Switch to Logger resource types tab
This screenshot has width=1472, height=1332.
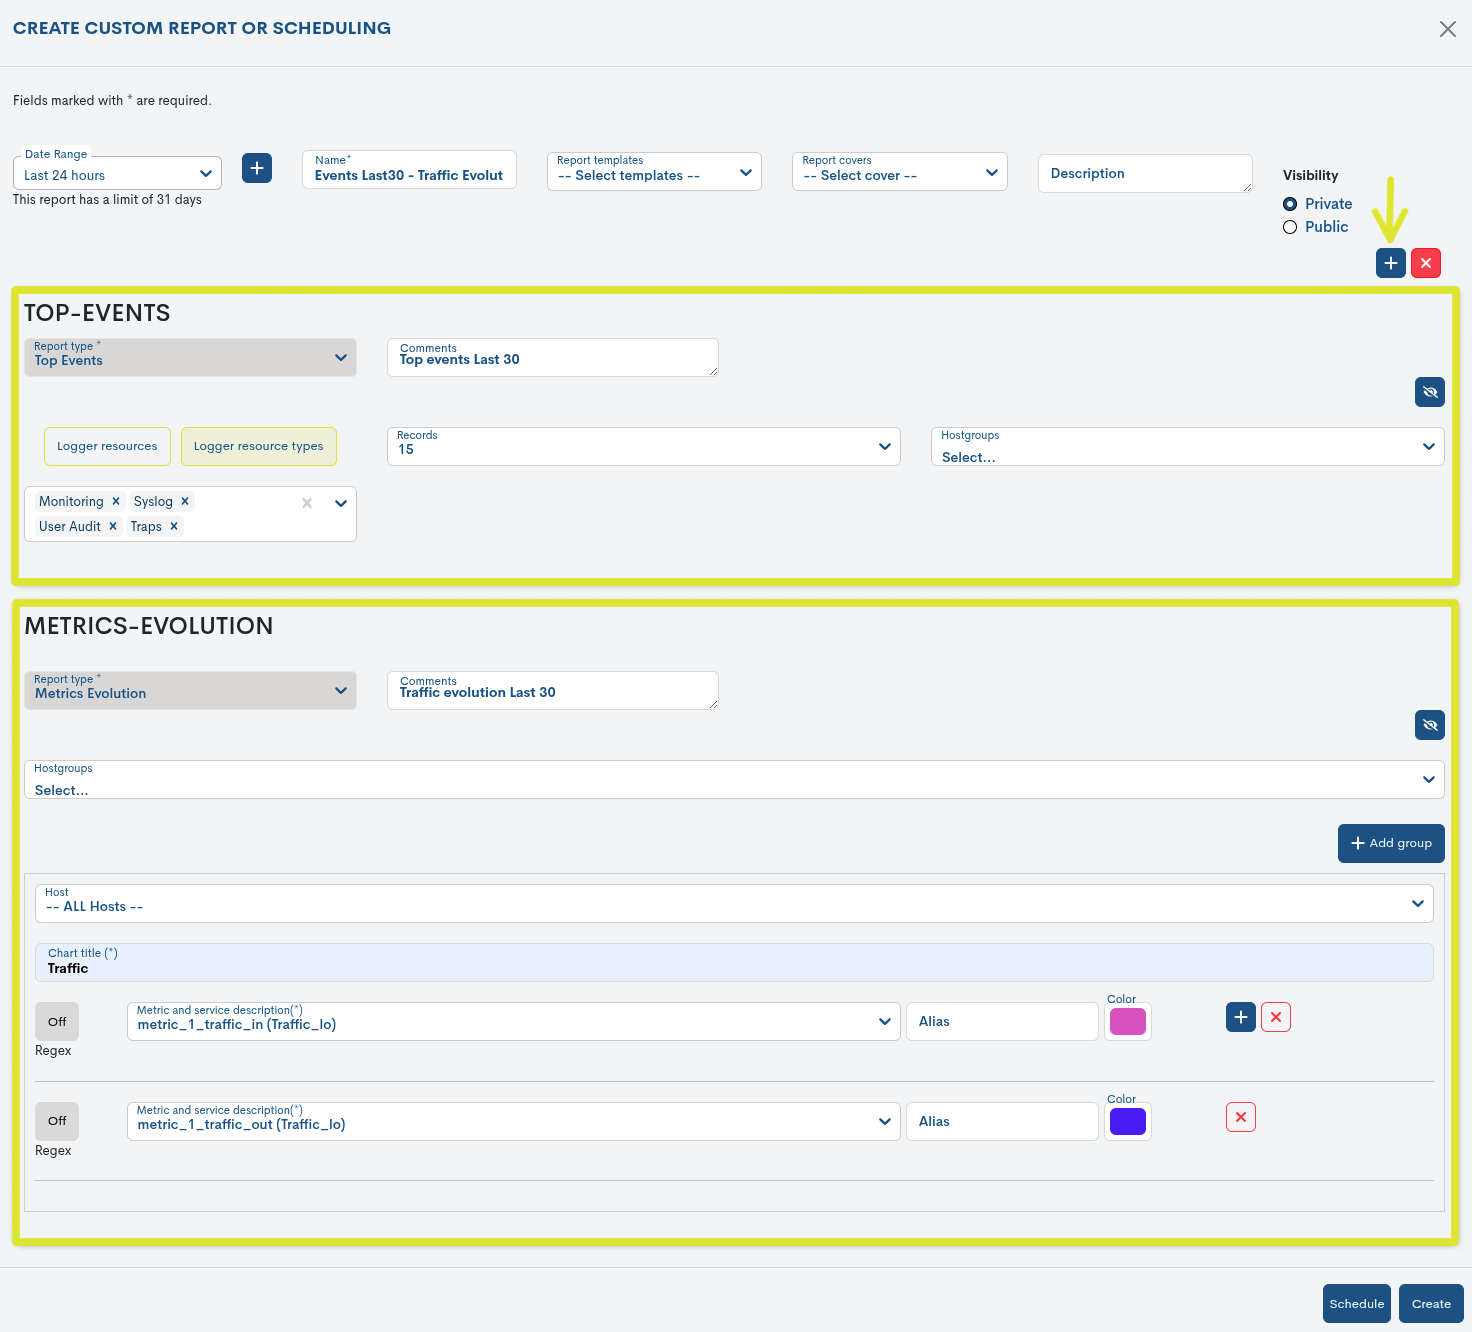coord(258,447)
